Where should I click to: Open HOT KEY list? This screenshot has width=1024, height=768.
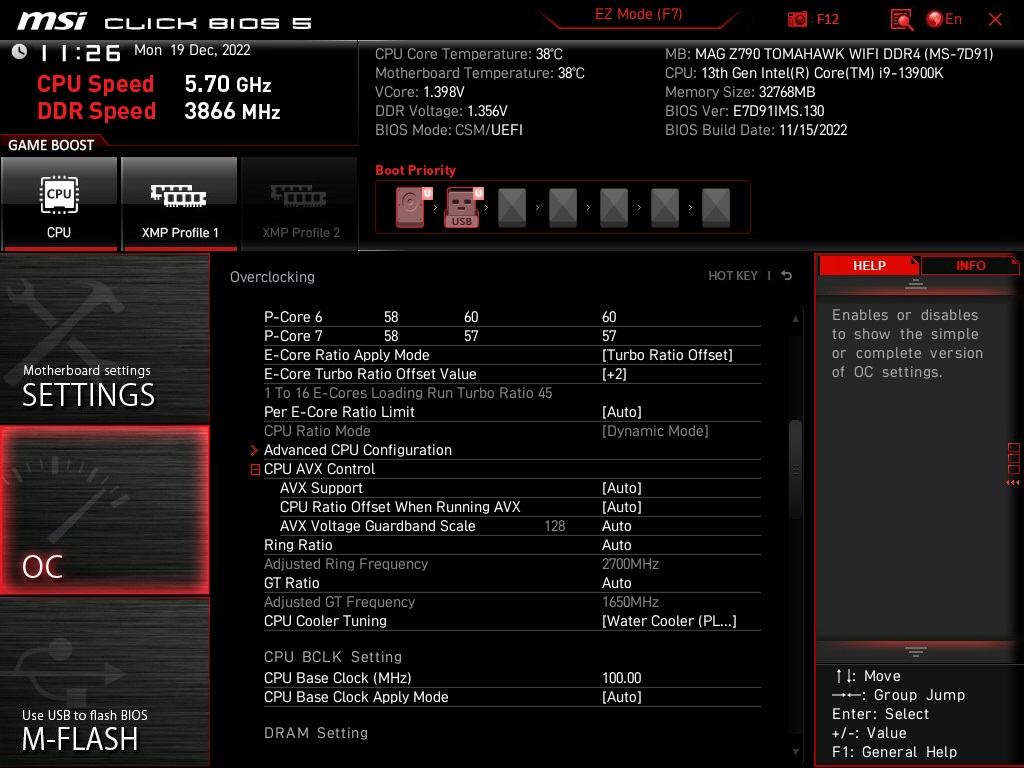click(x=733, y=276)
